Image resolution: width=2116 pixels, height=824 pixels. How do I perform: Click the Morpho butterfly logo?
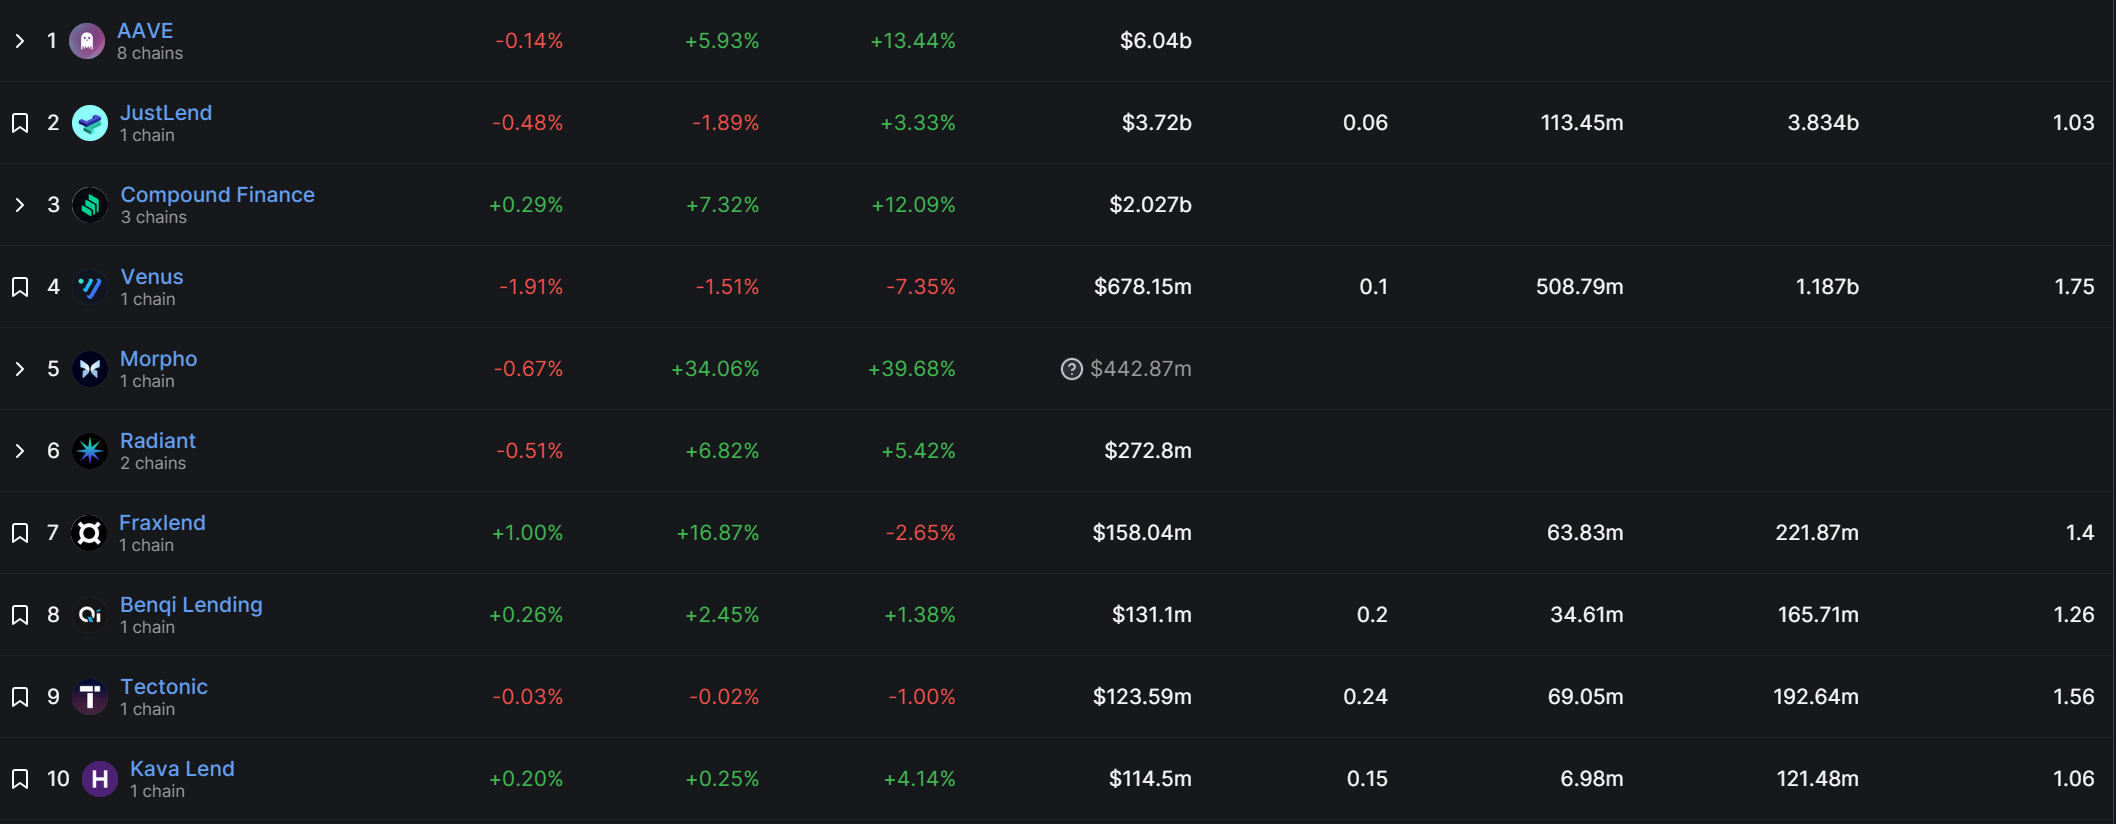[90, 369]
